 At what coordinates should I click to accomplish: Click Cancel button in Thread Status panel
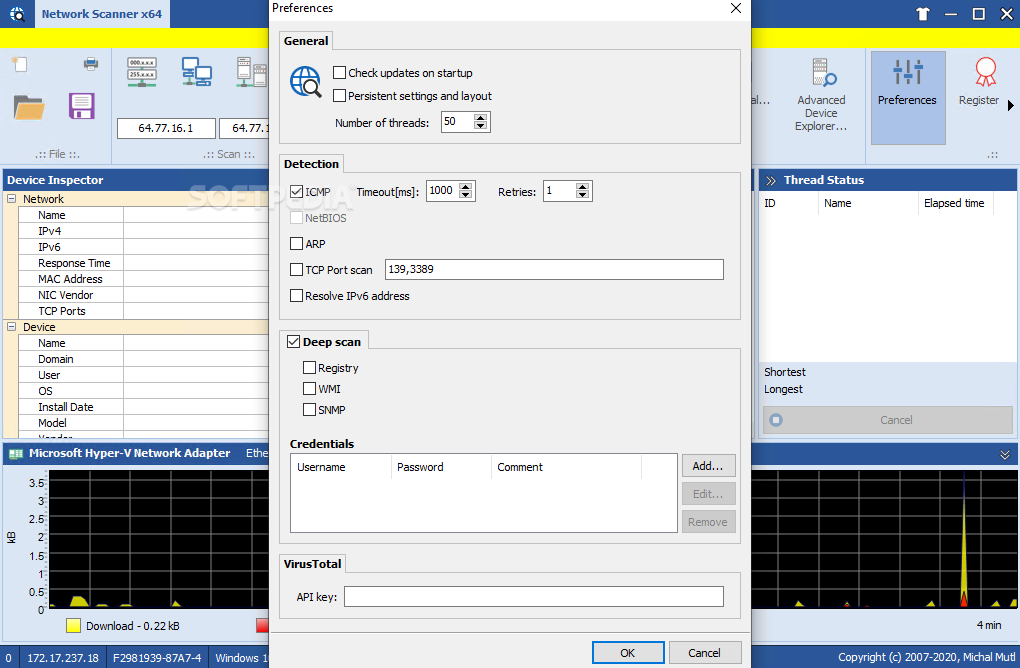pyautogui.click(x=888, y=420)
